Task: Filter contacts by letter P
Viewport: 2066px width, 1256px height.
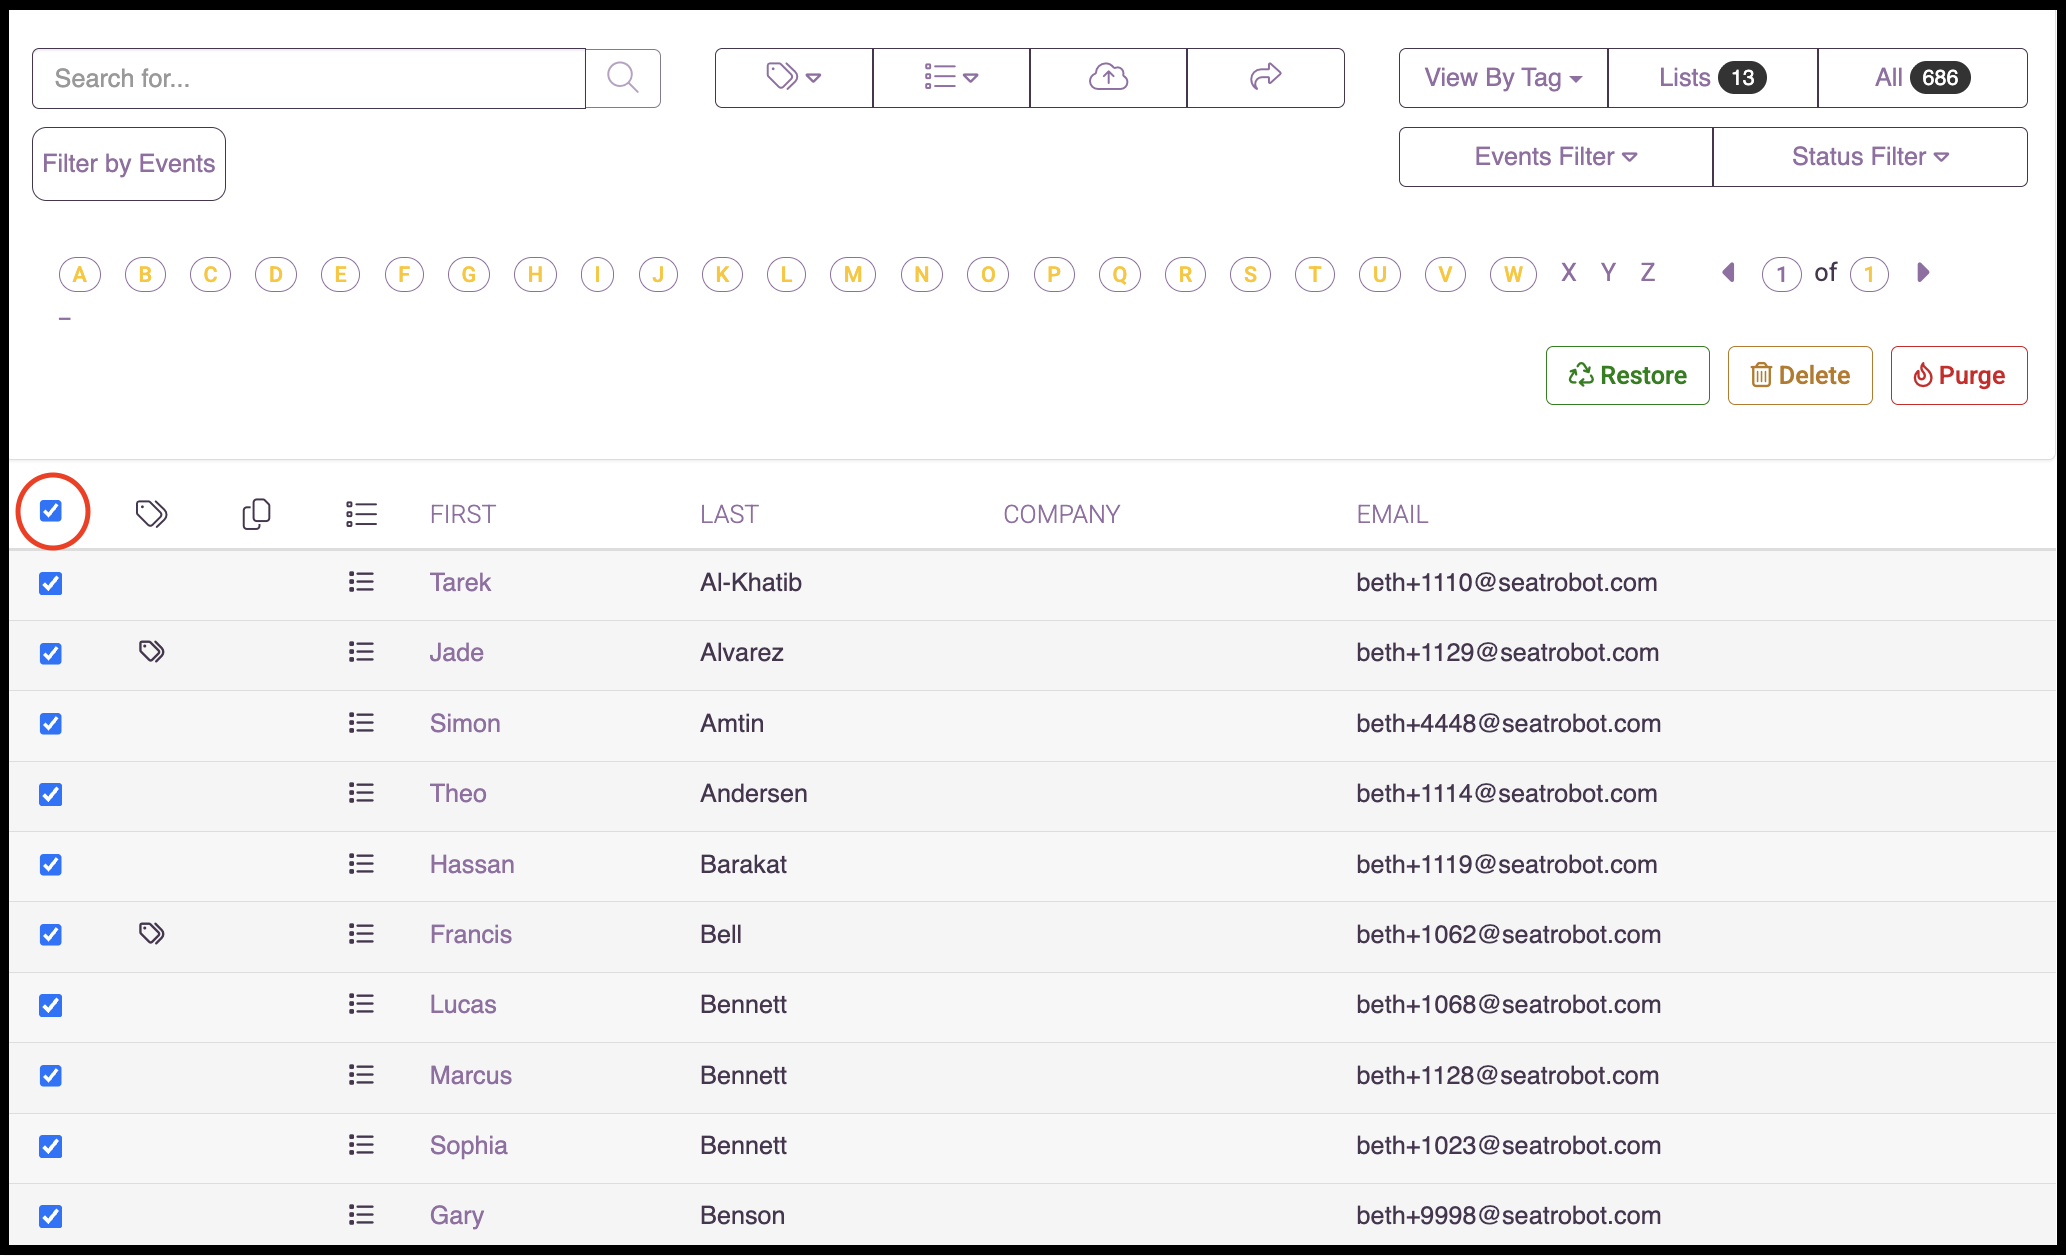Action: 1054,274
